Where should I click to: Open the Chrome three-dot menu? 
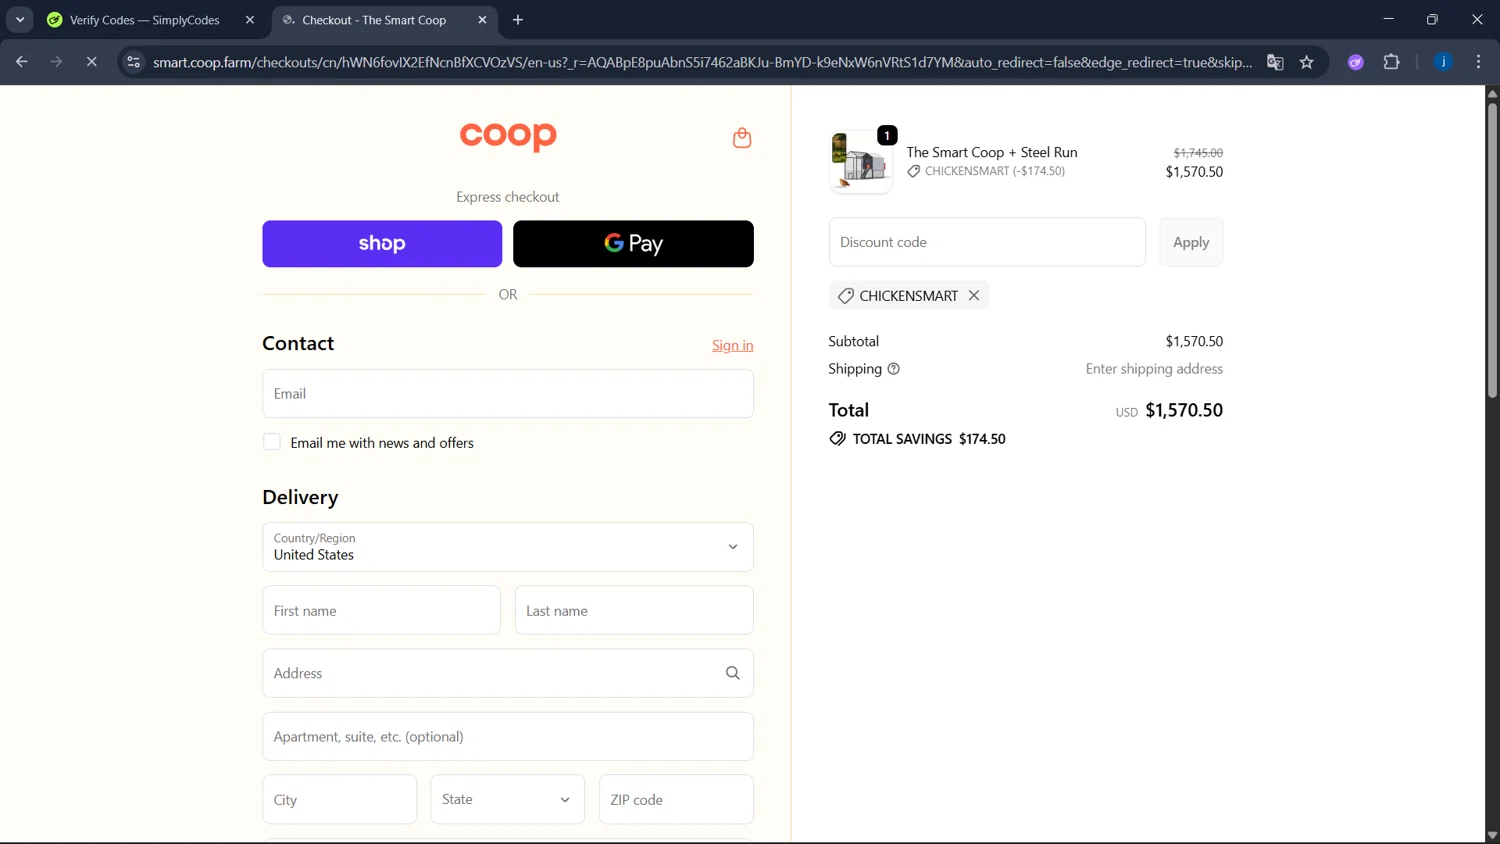pyautogui.click(x=1478, y=62)
